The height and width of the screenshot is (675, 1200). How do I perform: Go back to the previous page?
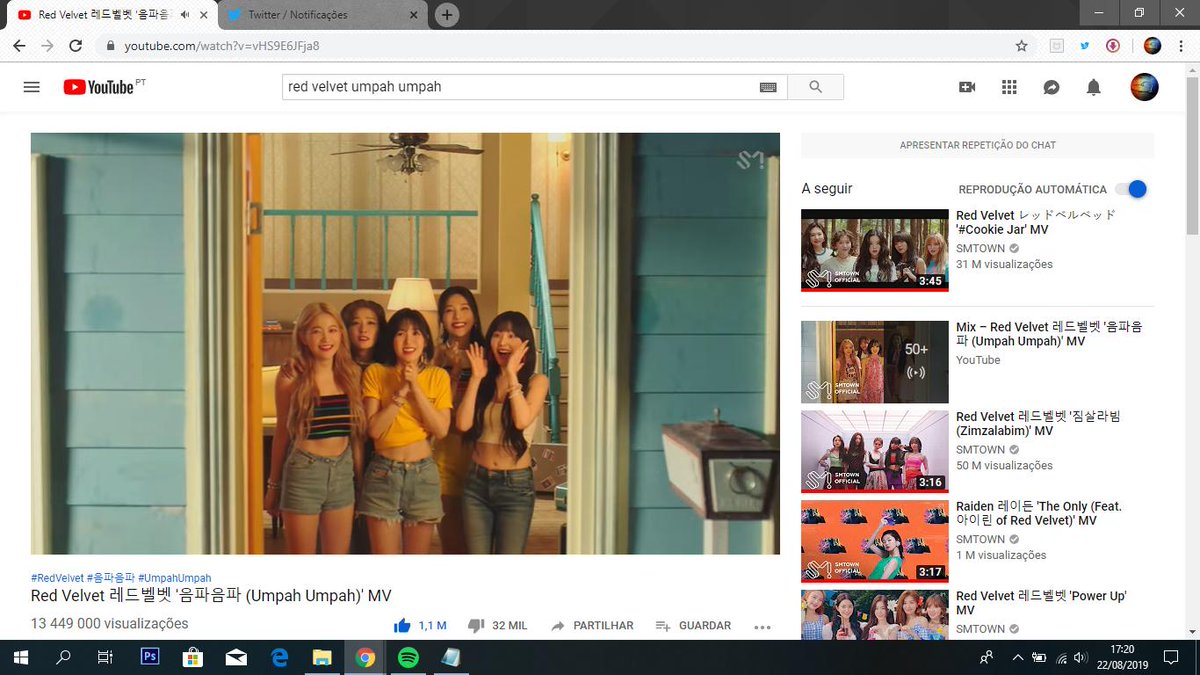pos(19,46)
